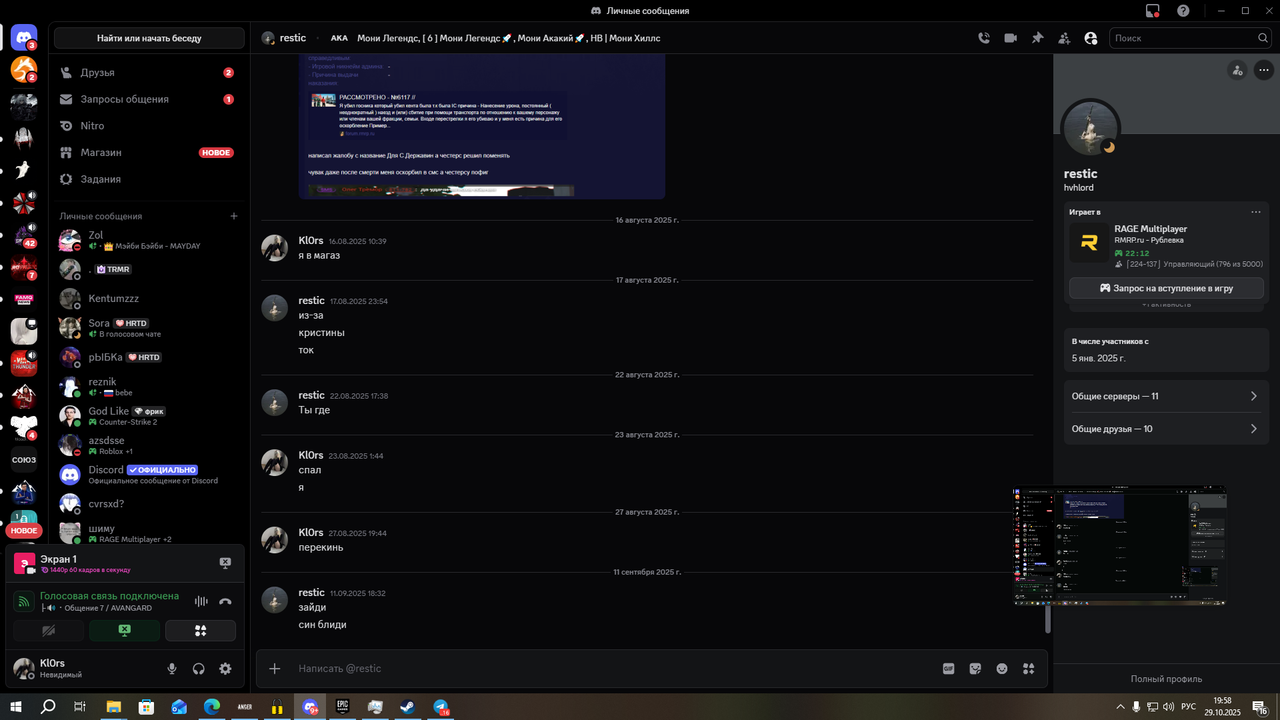
Task: Open apps launcher in message box
Action: tap(1028, 669)
